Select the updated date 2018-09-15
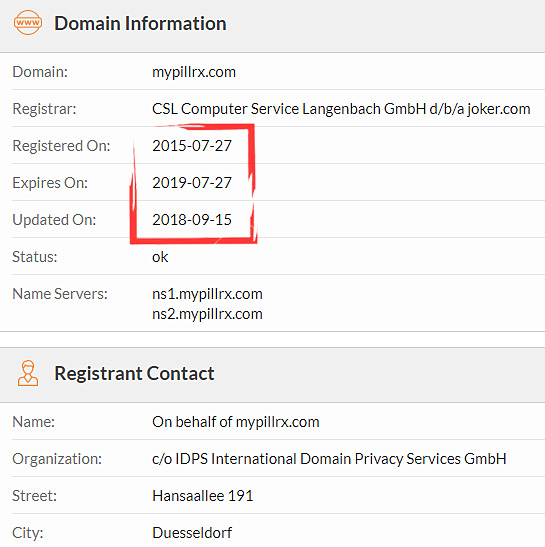Image resolution: width=545 pixels, height=547 pixels. [192, 220]
